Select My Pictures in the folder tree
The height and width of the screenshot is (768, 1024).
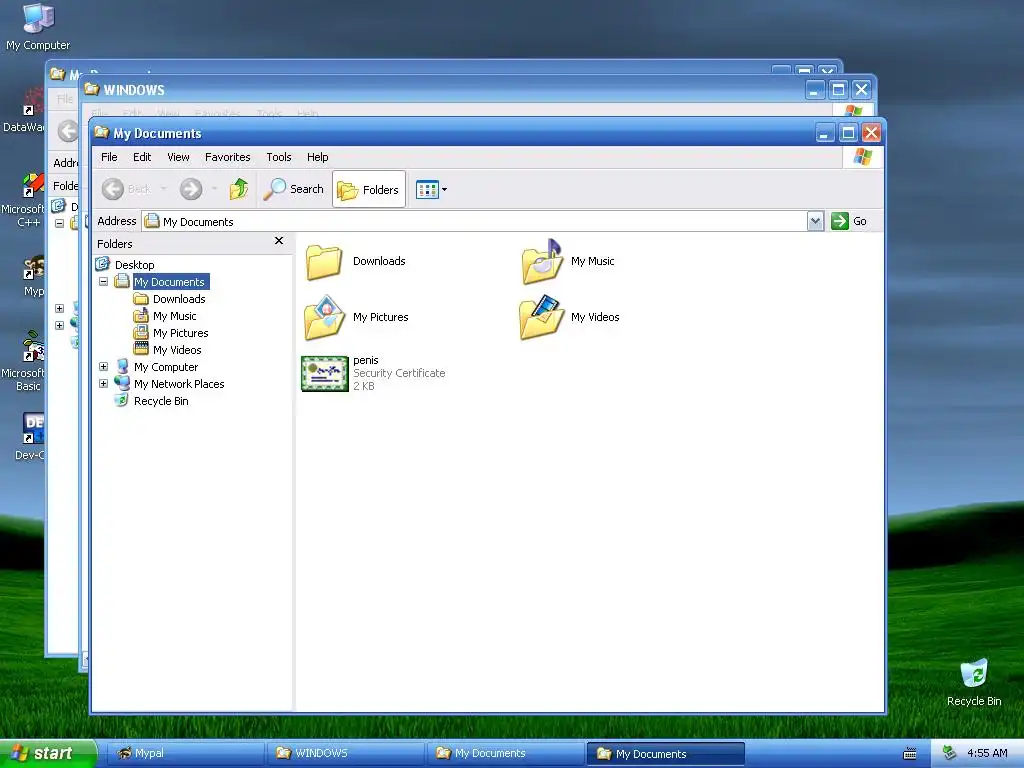coord(180,332)
